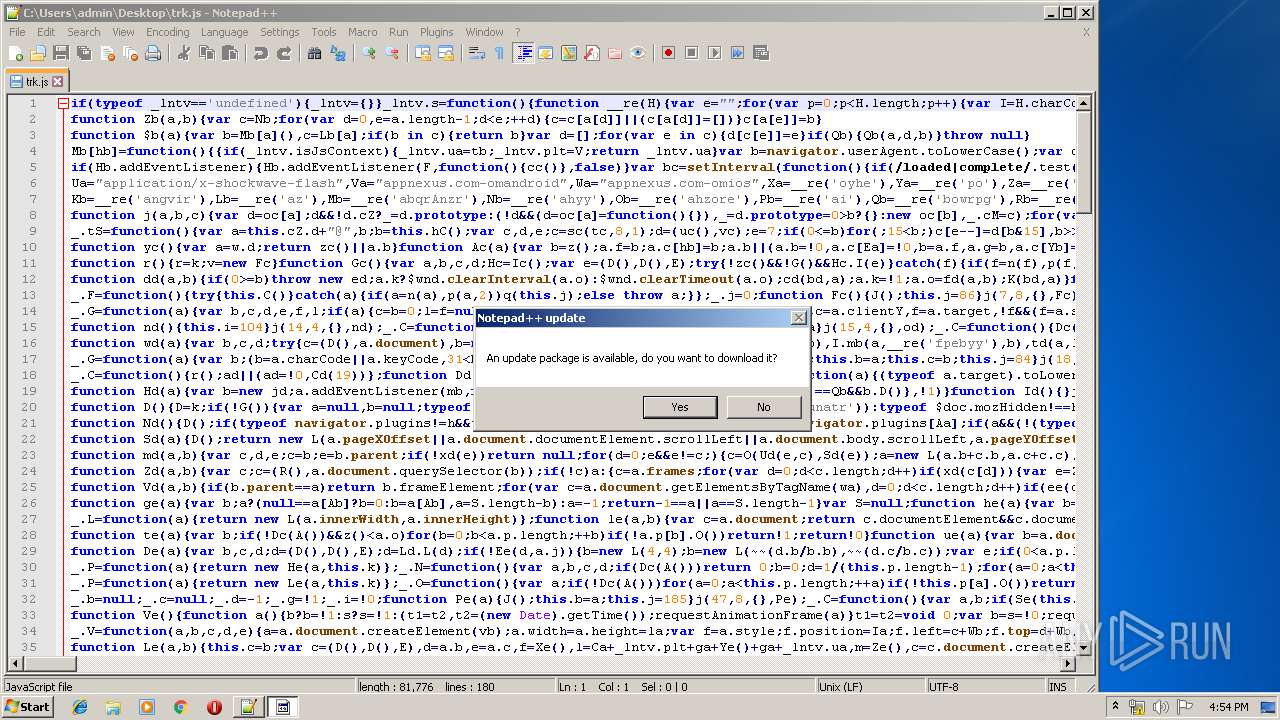Open Windows Media Player taskbar icon

click(147, 707)
